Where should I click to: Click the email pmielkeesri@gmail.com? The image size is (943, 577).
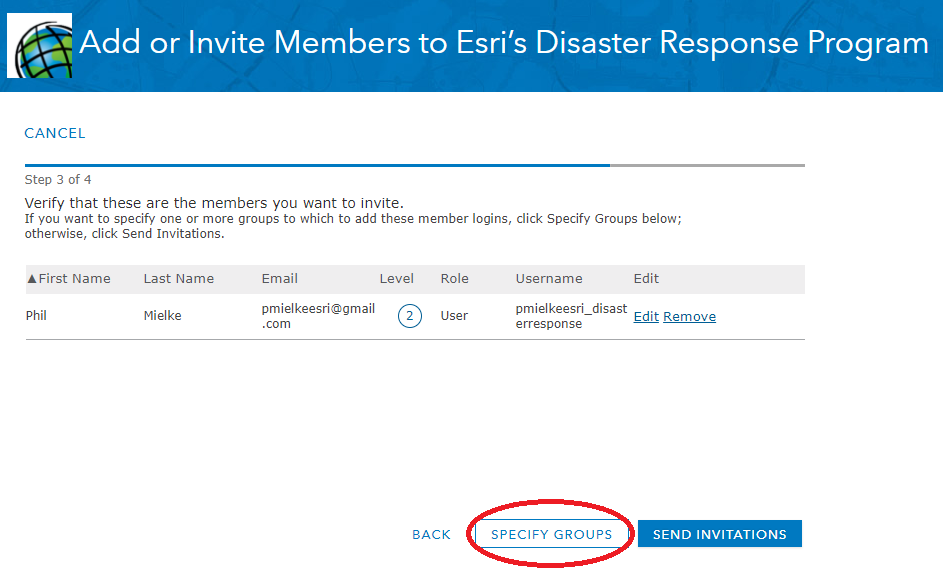click(x=318, y=316)
